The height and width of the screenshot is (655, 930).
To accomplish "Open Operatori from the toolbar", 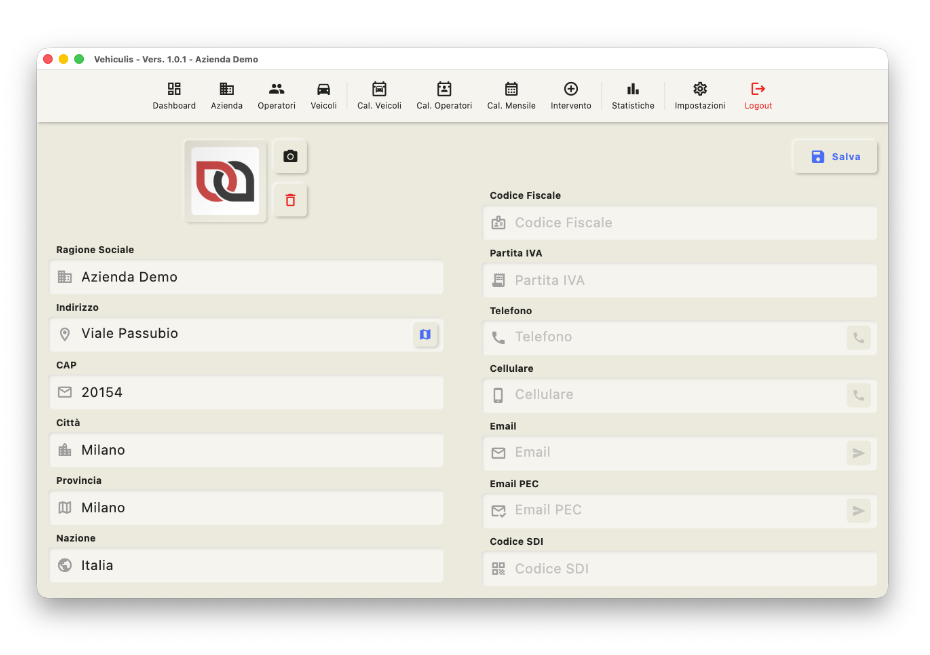I will point(276,96).
